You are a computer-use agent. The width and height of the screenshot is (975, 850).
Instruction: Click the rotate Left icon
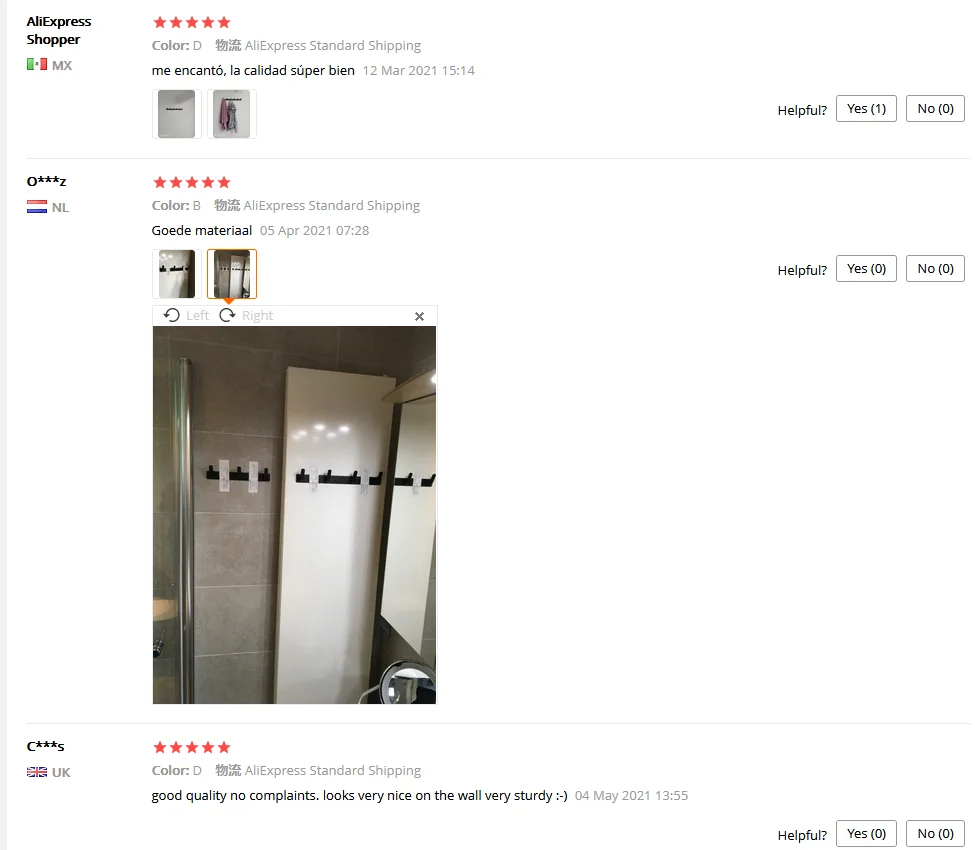pyautogui.click(x=172, y=315)
